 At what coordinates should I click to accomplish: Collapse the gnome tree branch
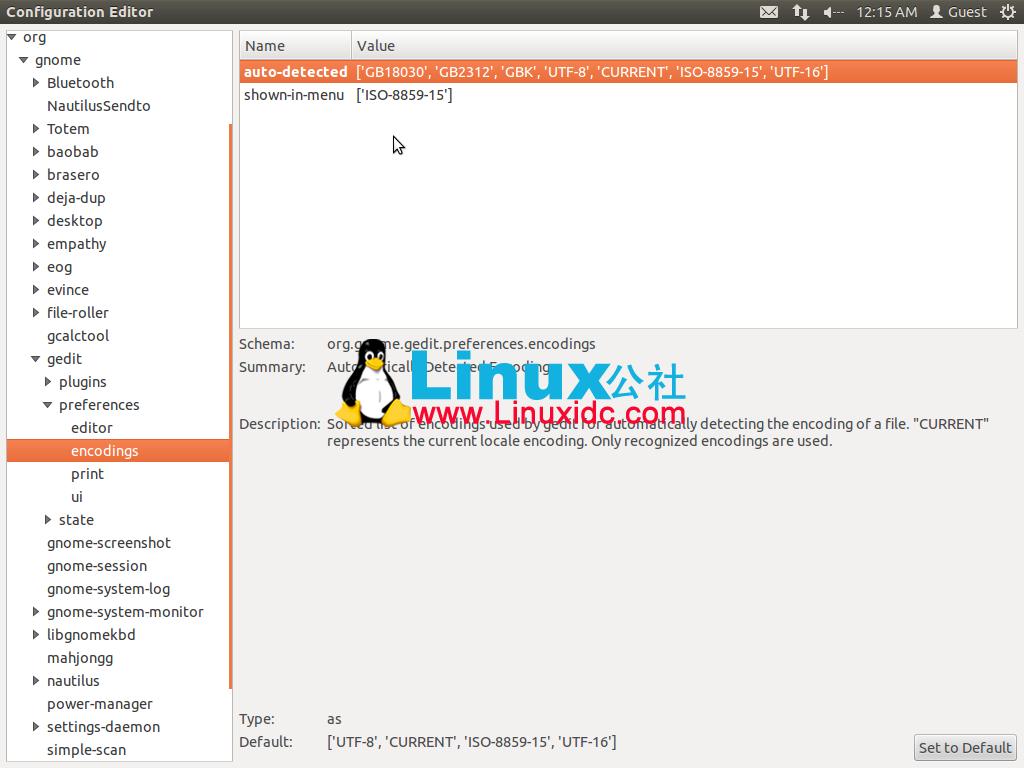click(x=22, y=59)
